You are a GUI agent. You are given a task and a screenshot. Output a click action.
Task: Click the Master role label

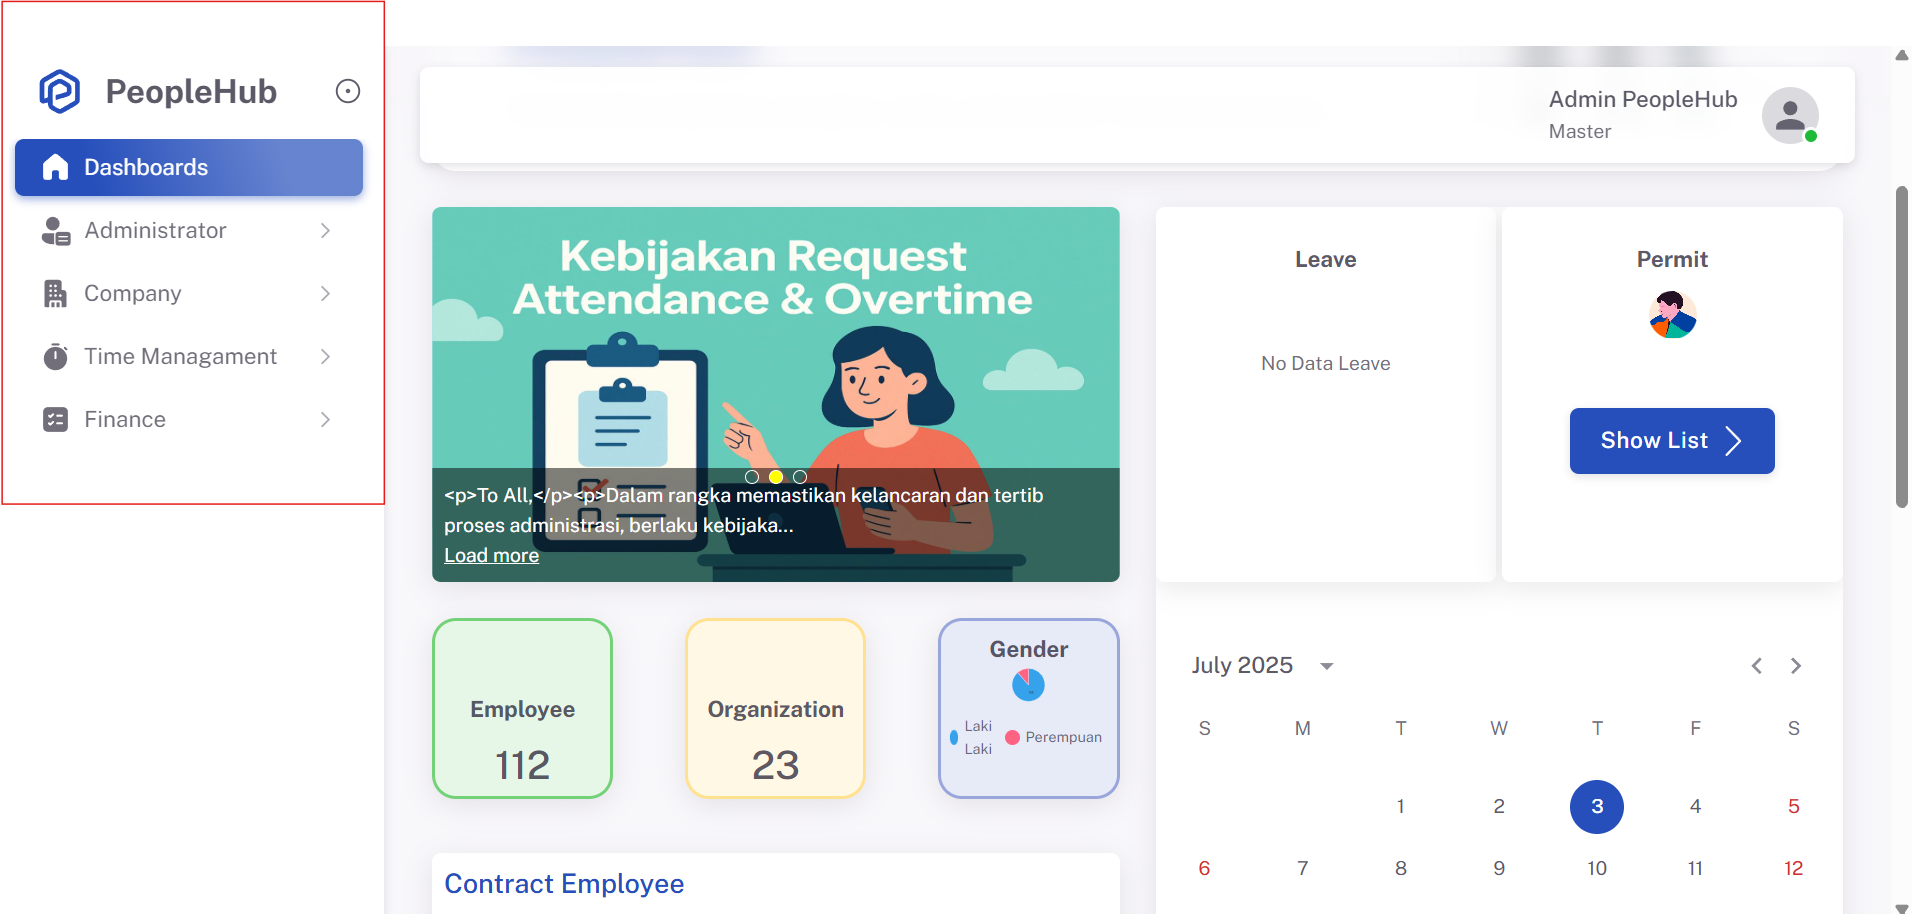(x=1580, y=131)
